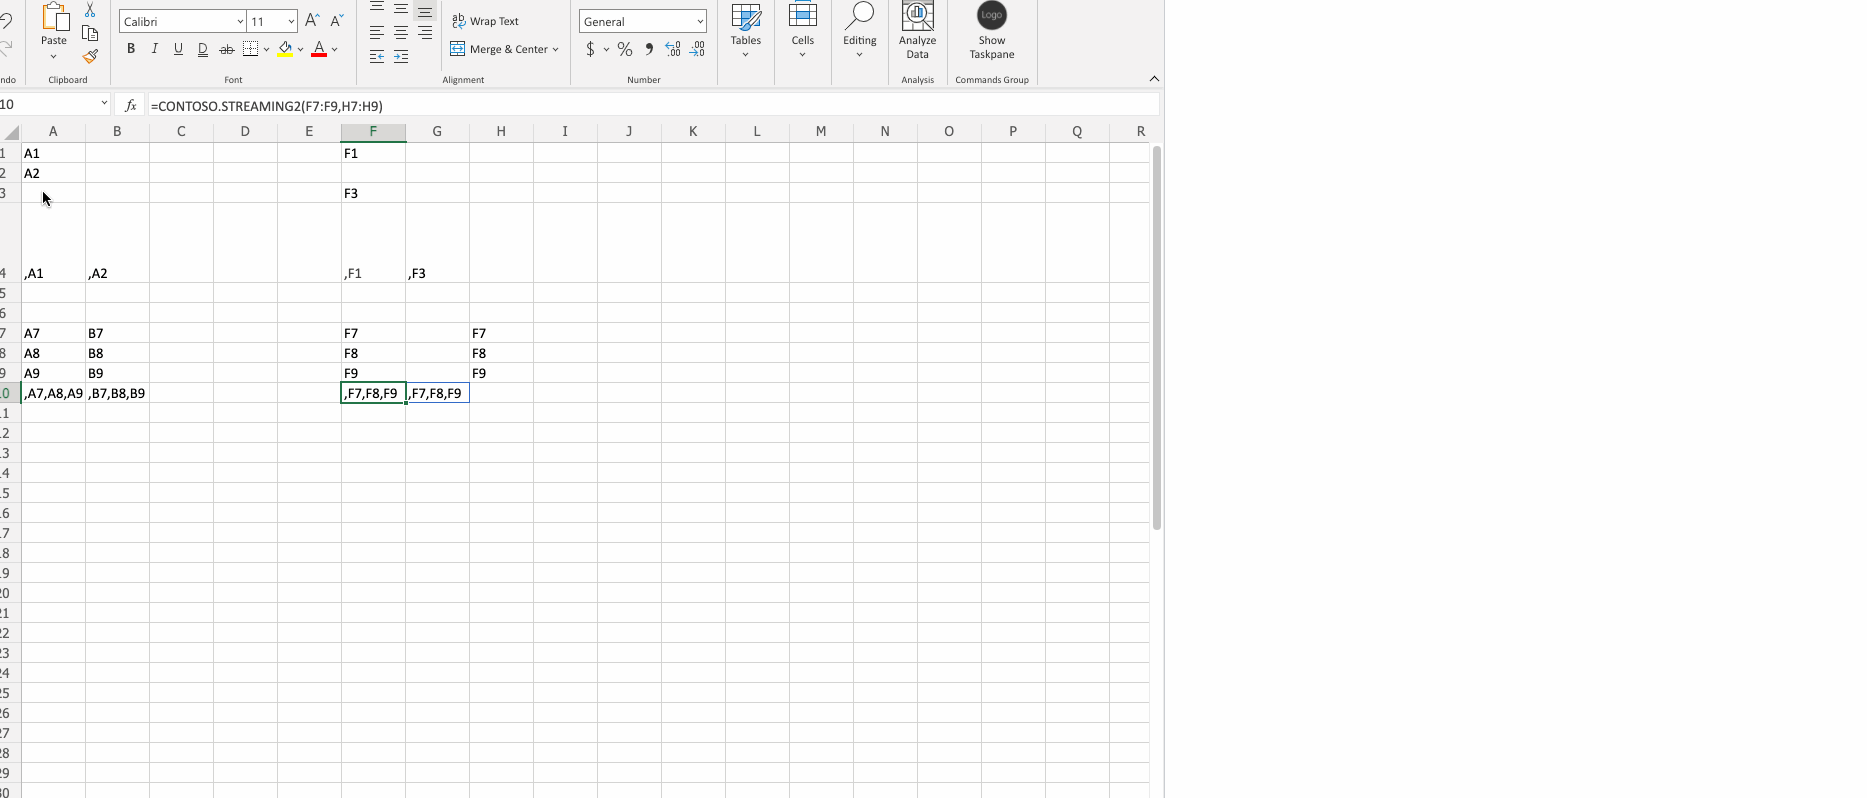Screen dimensions: 1867x798
Task: Click the Cut scissors icon
Action: [x=90, y=10]
